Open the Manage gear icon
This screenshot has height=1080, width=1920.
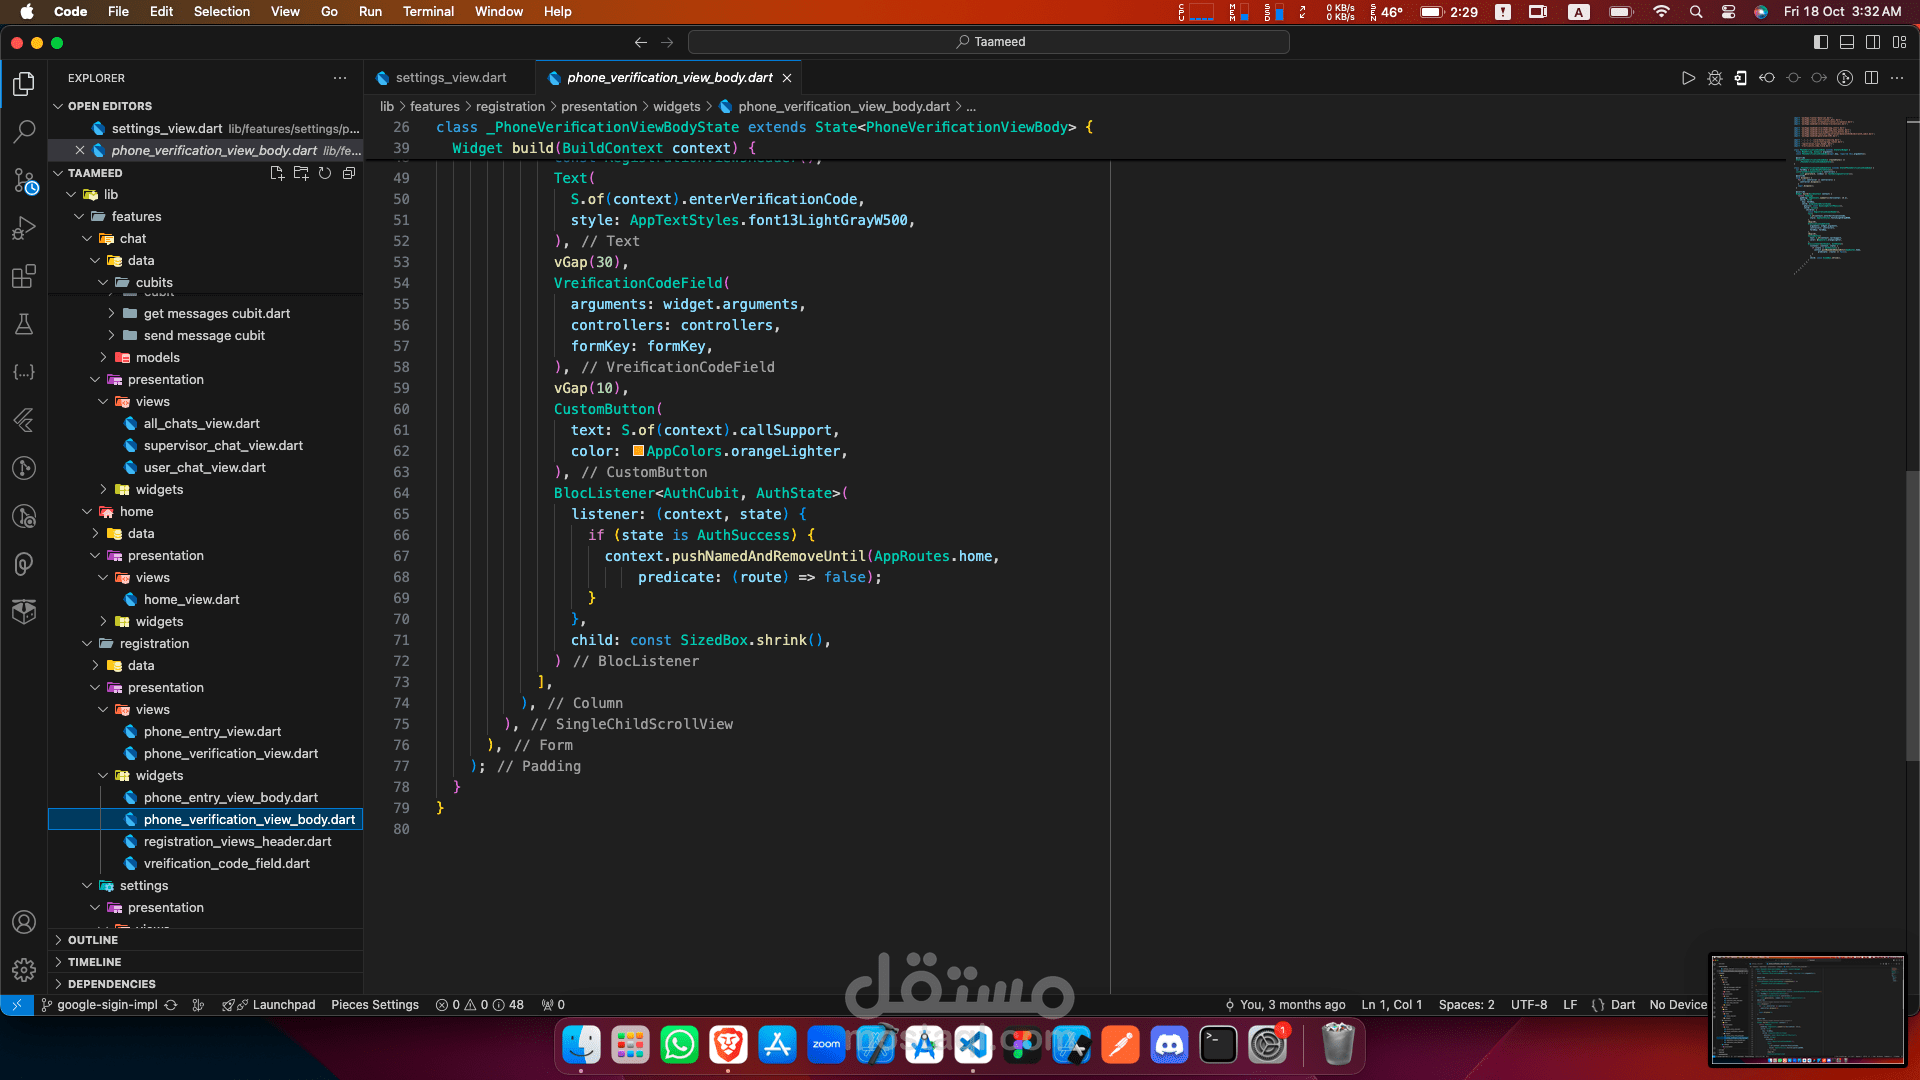[24, 969]
